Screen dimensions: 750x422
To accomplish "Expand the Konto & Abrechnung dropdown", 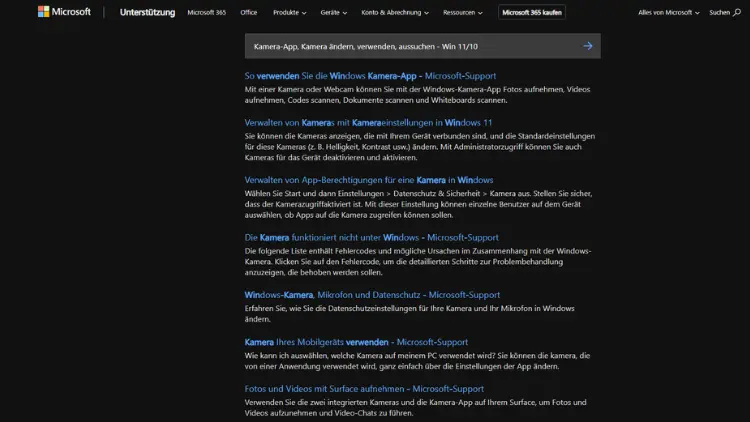I will (395, 12).
